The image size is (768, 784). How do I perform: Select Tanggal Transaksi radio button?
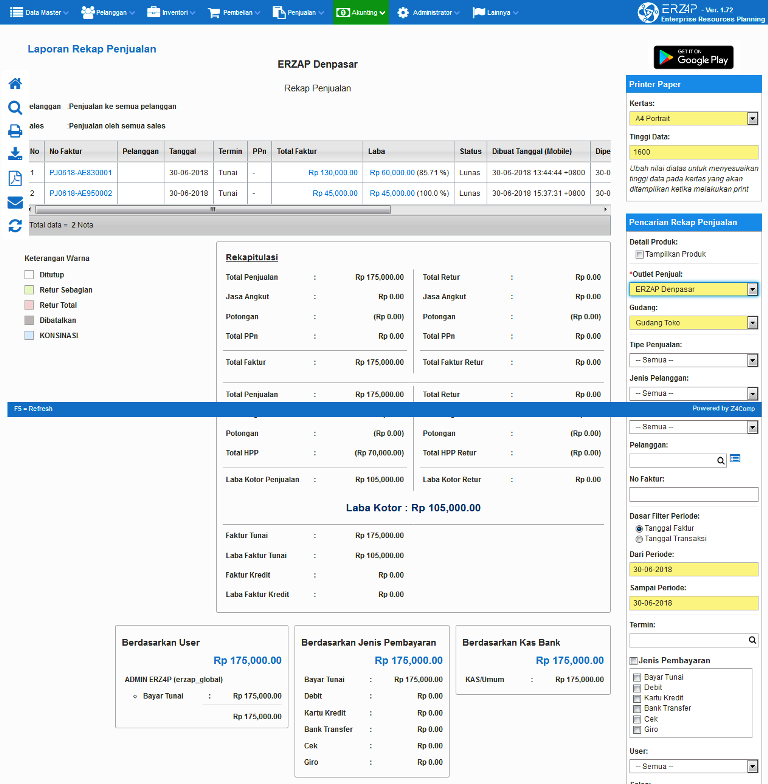(638, 539)
